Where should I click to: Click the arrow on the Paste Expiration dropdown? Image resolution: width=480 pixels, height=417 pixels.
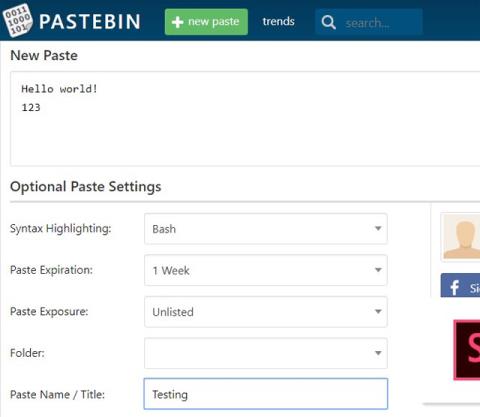tap(378, 270)
